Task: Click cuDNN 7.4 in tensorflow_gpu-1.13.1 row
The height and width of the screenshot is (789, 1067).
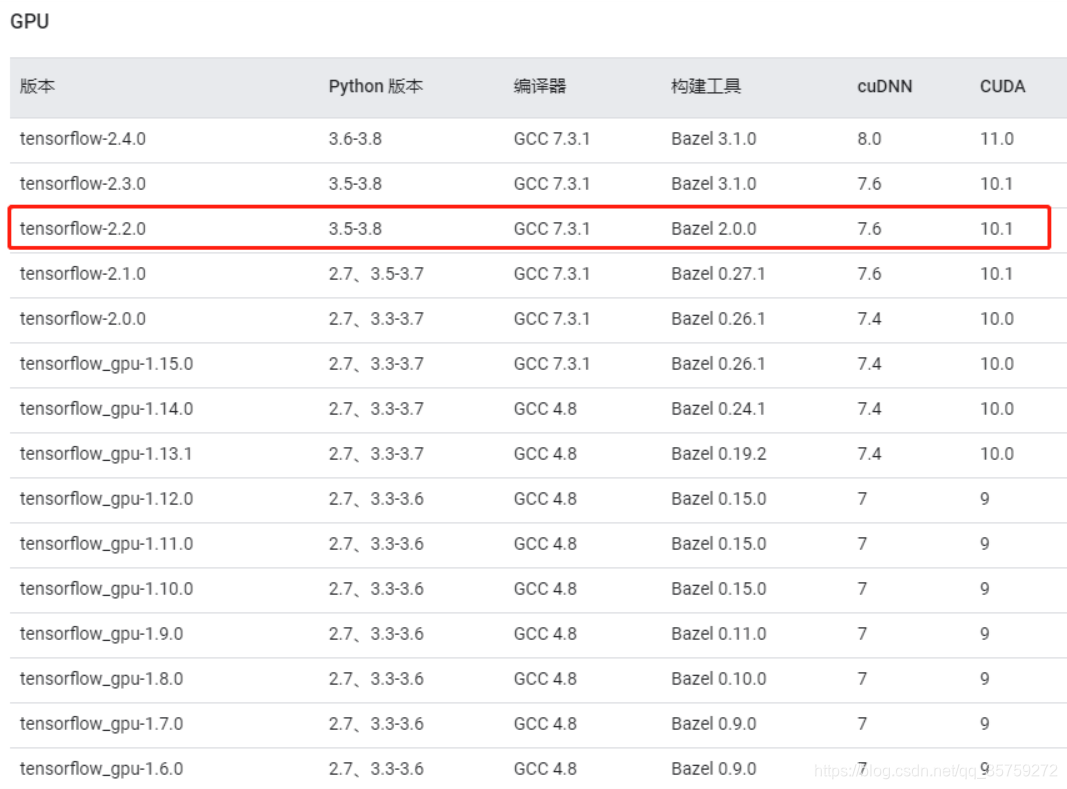Action: 869,454
